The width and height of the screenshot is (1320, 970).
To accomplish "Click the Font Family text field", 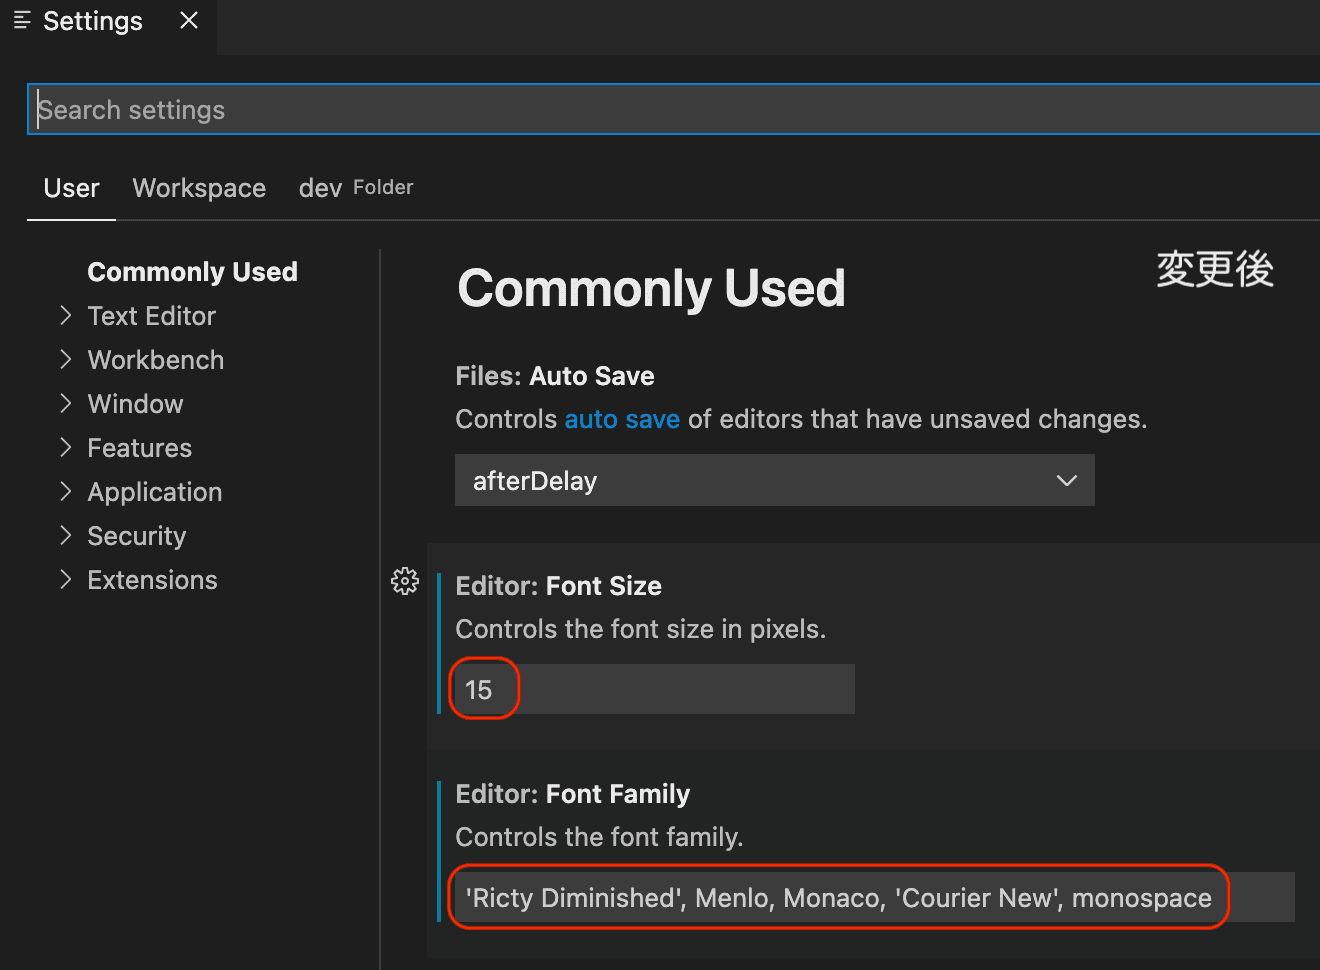I will [x=870, y=898].
